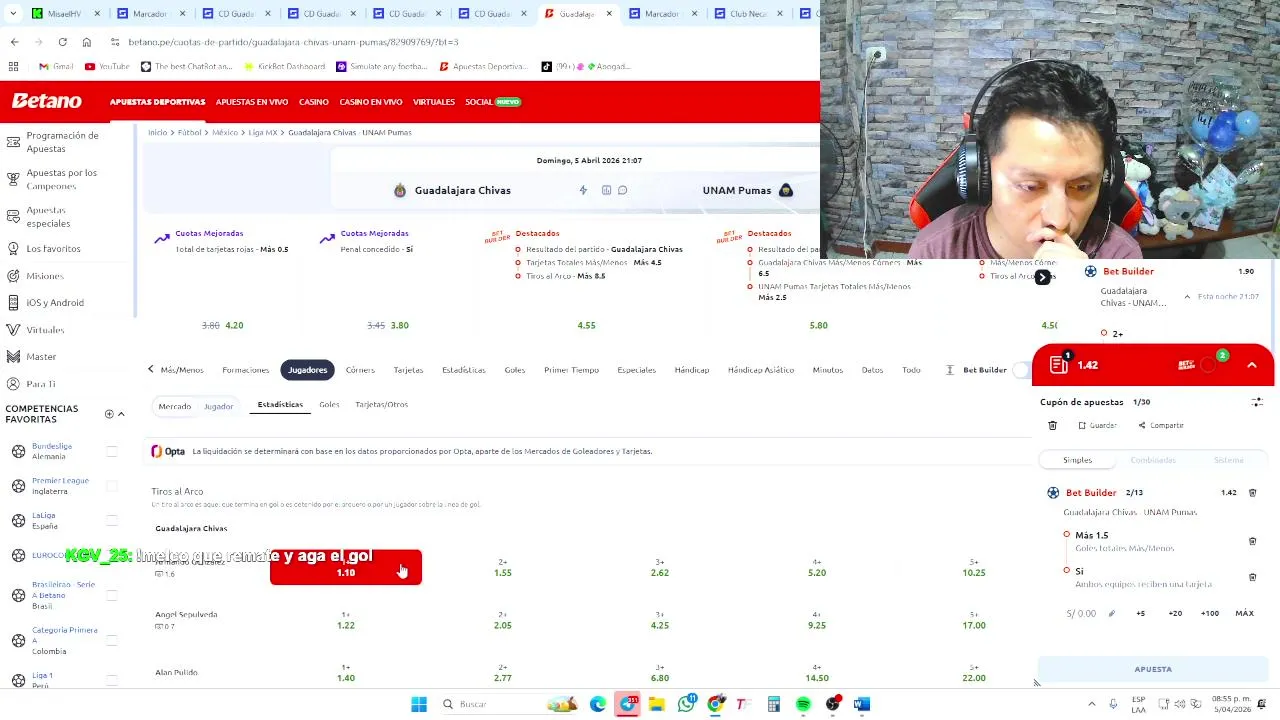Screen dimensions: 1280x720
Task: Click the stake amount input field
Action: click(1083, 613)
